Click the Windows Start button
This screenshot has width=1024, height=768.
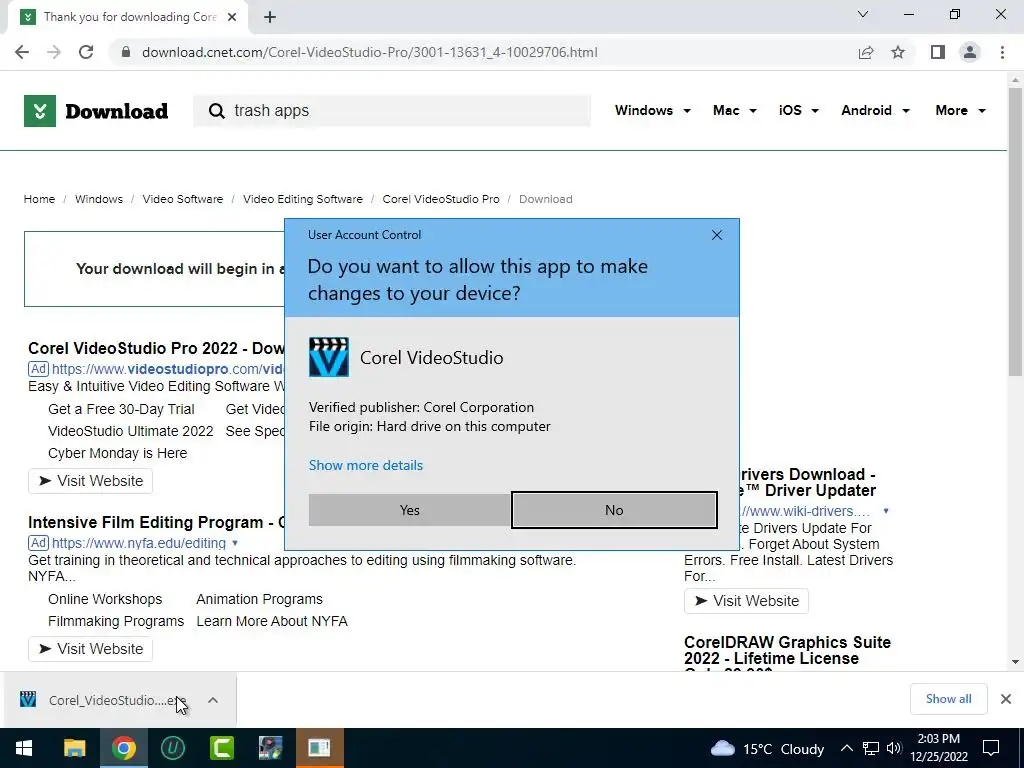24,748
